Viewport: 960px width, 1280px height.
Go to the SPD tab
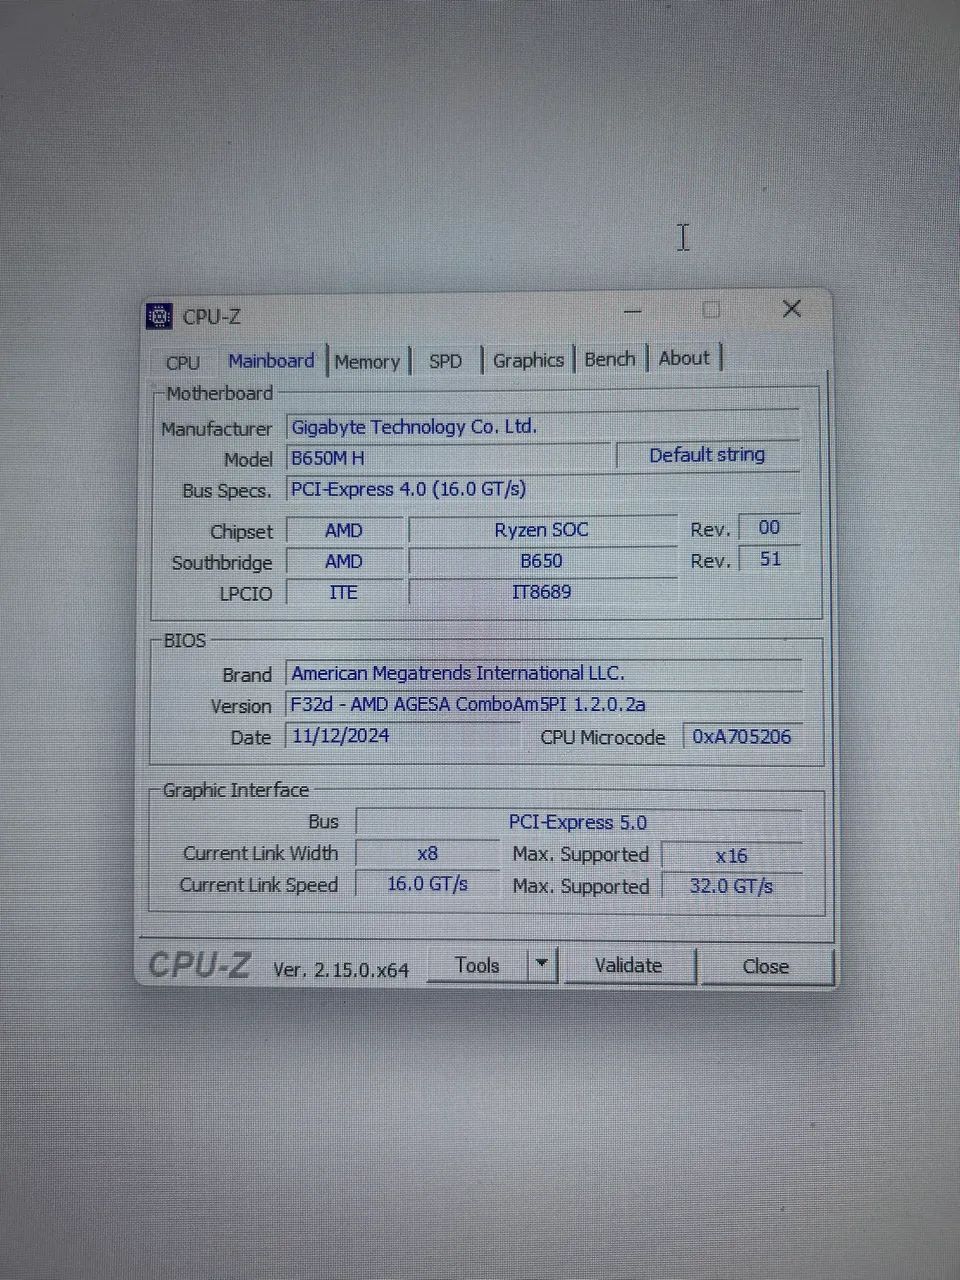(x=445, y=361)
